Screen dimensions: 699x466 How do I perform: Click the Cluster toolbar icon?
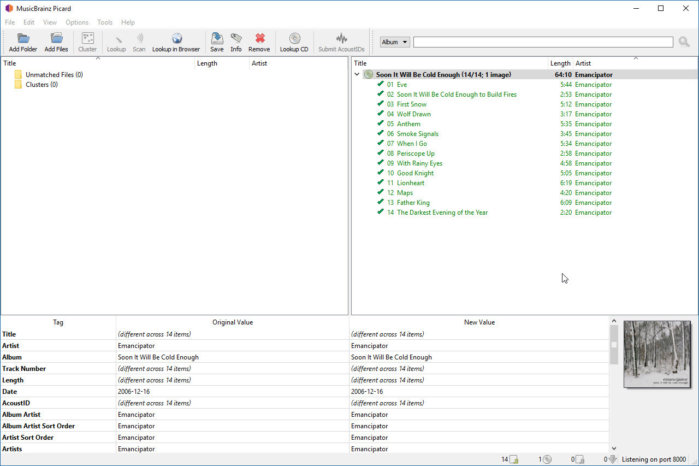(87, 39)
